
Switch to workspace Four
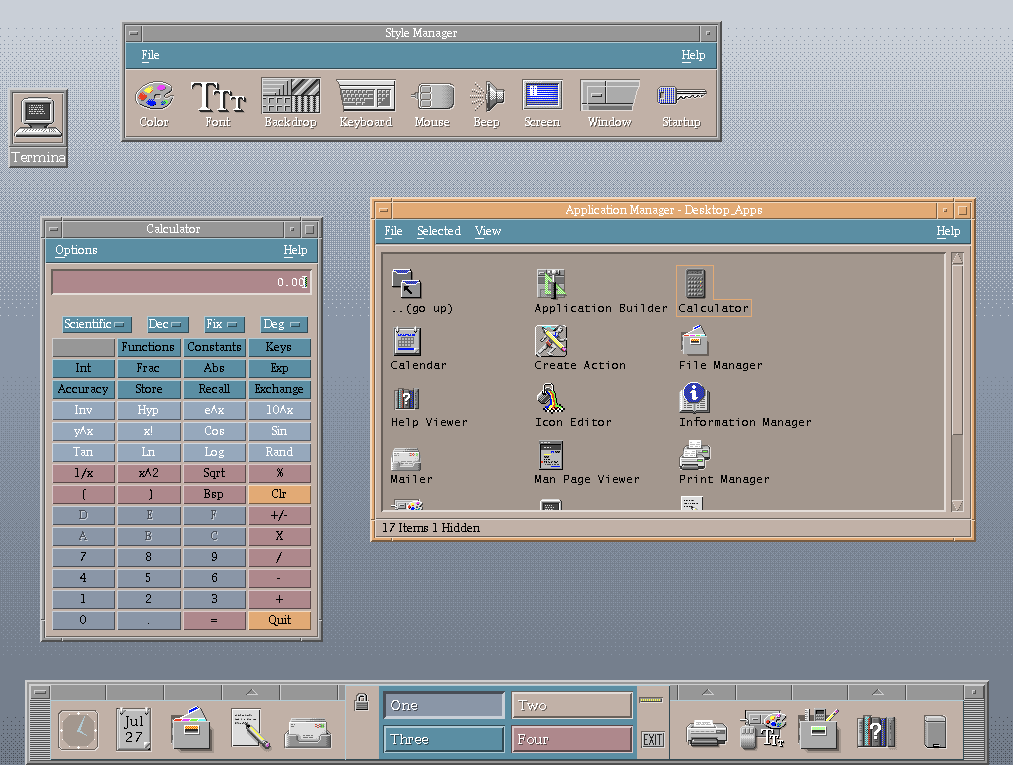(x=572, y=740)
